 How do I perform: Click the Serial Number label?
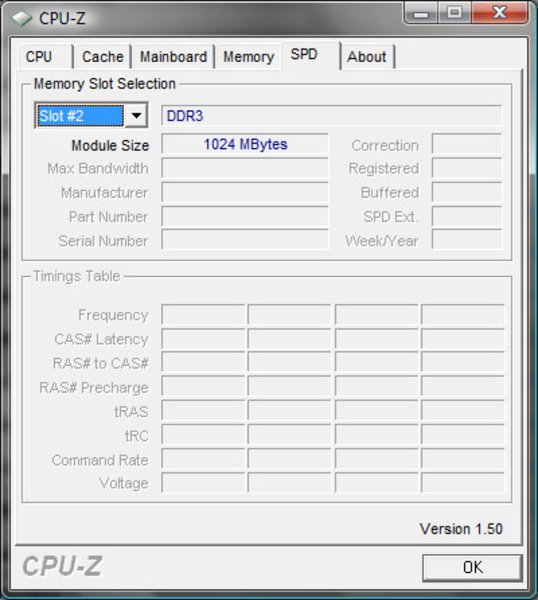103,241
